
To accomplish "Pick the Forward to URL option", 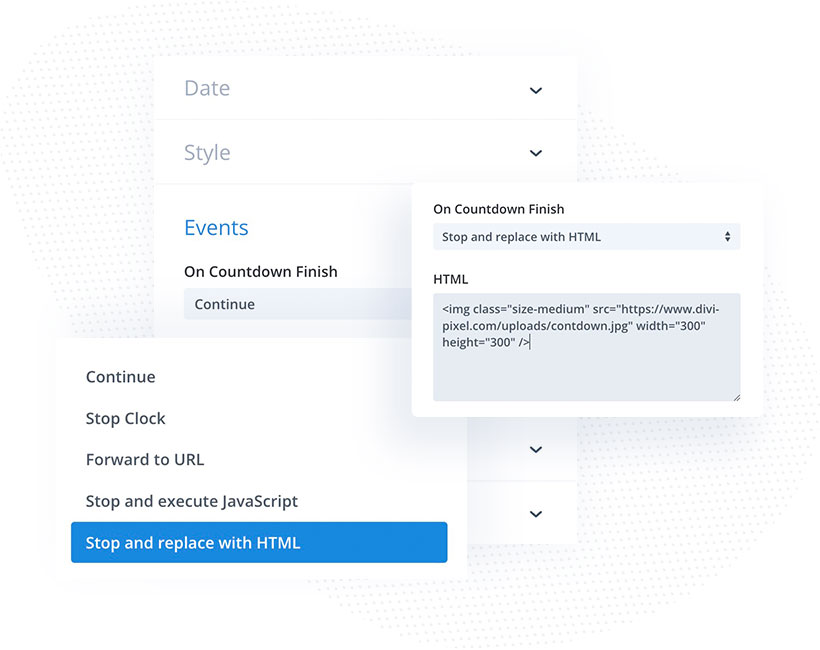I will pos(145,460).
